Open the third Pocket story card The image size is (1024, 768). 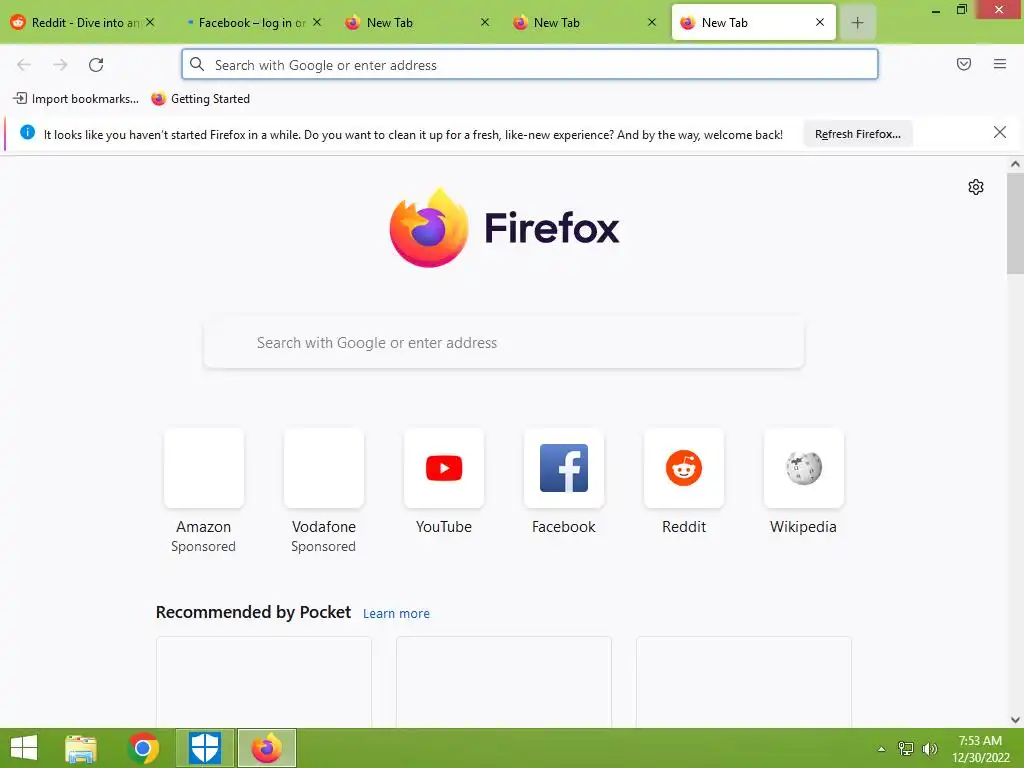[x=744, y=682]
